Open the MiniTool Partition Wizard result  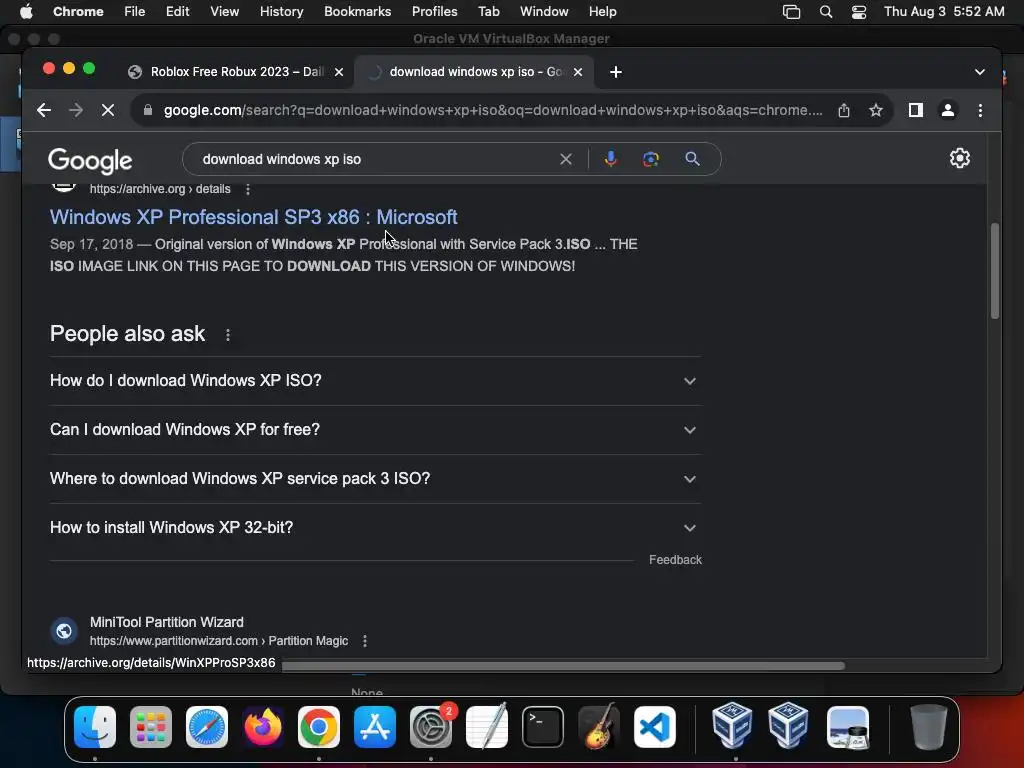[x=167, y=622]
